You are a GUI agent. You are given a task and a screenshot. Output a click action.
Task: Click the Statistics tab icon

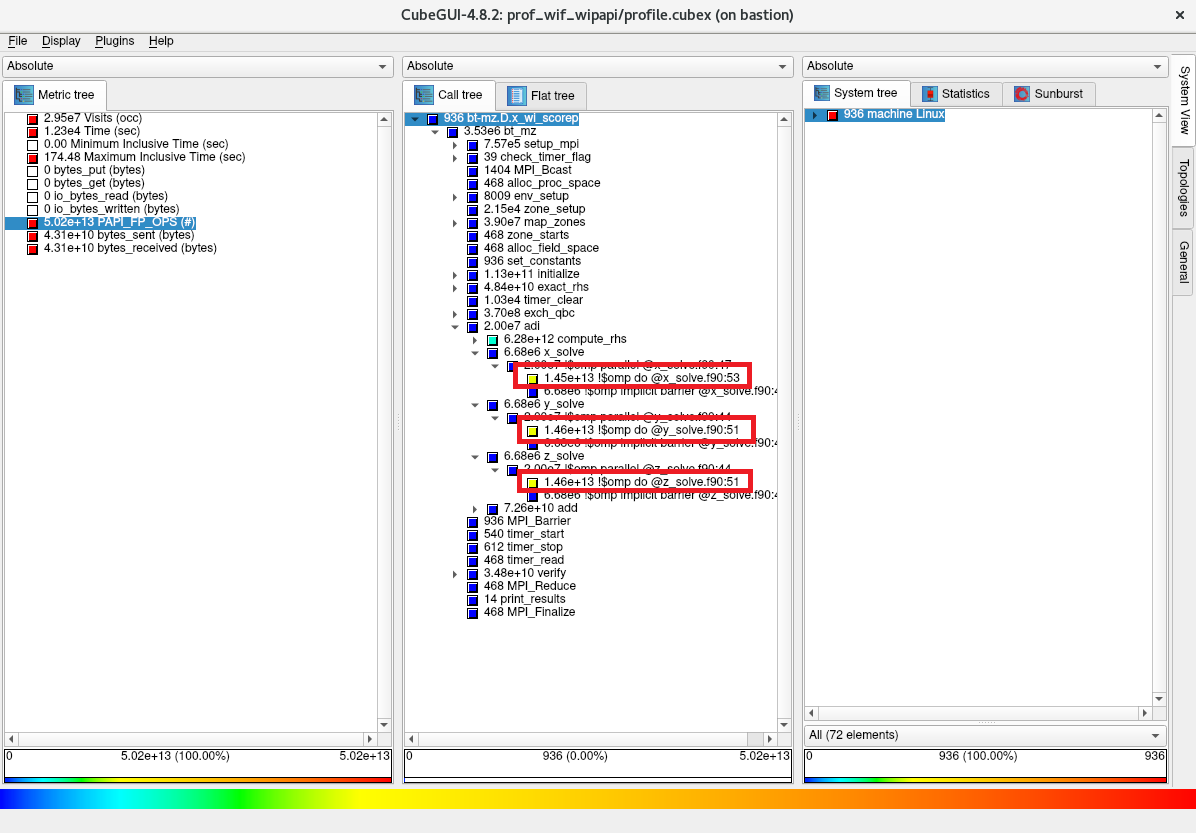click(x=930, y=94)
